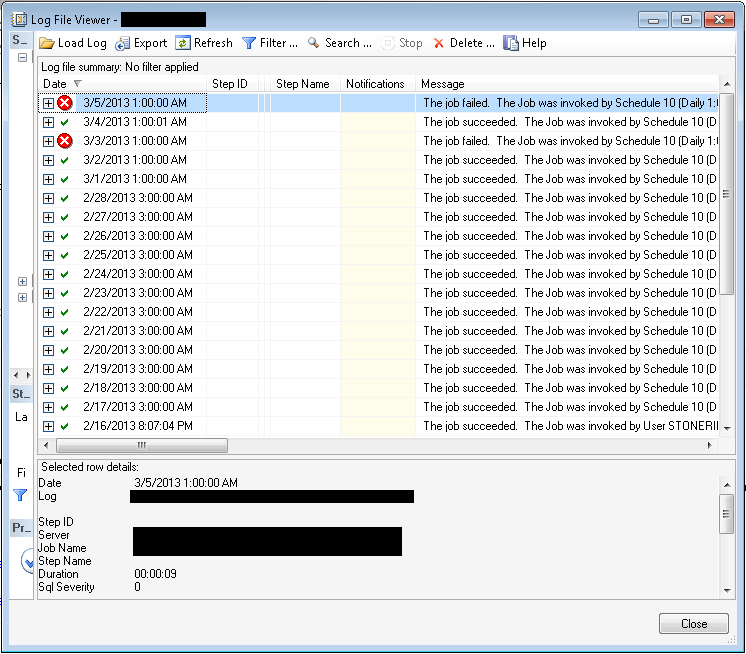Click the Export toolbar icon
This screenshot has width=746, height=654.
(122, 43)
